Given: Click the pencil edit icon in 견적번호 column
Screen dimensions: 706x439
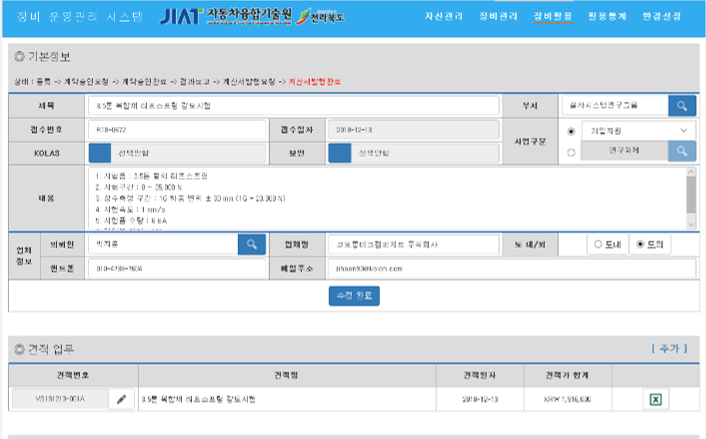Looking at the screenshot, I should click(122, 399).
